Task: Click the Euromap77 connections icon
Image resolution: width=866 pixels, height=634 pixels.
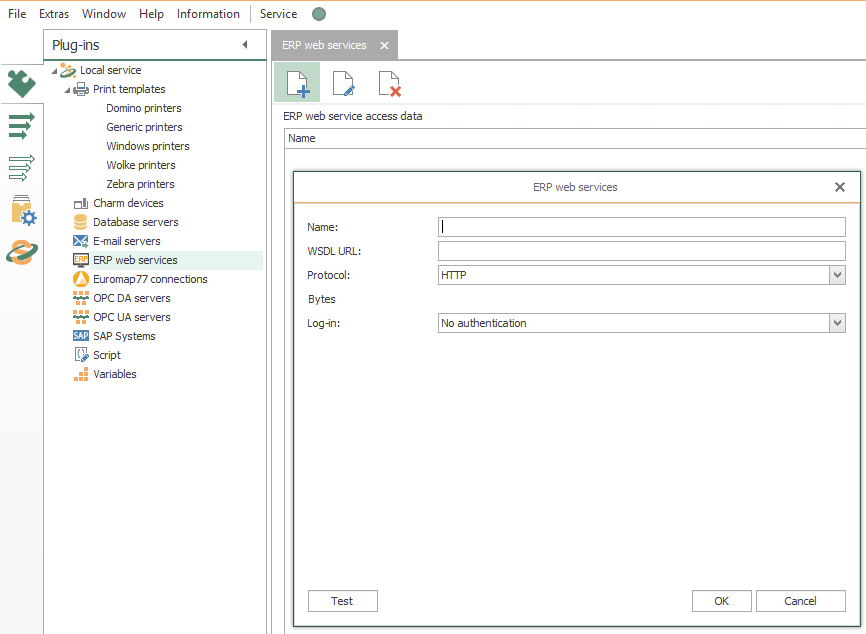Action: pyautogui.click(x=81, y=279)
